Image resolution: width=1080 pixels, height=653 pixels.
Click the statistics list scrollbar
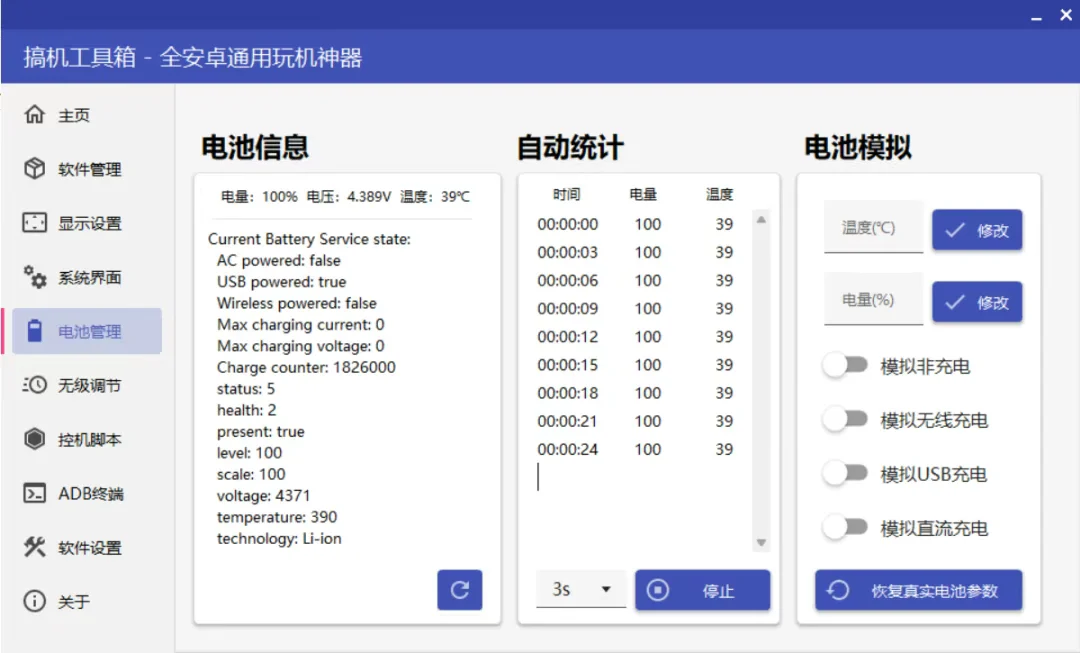761,380
